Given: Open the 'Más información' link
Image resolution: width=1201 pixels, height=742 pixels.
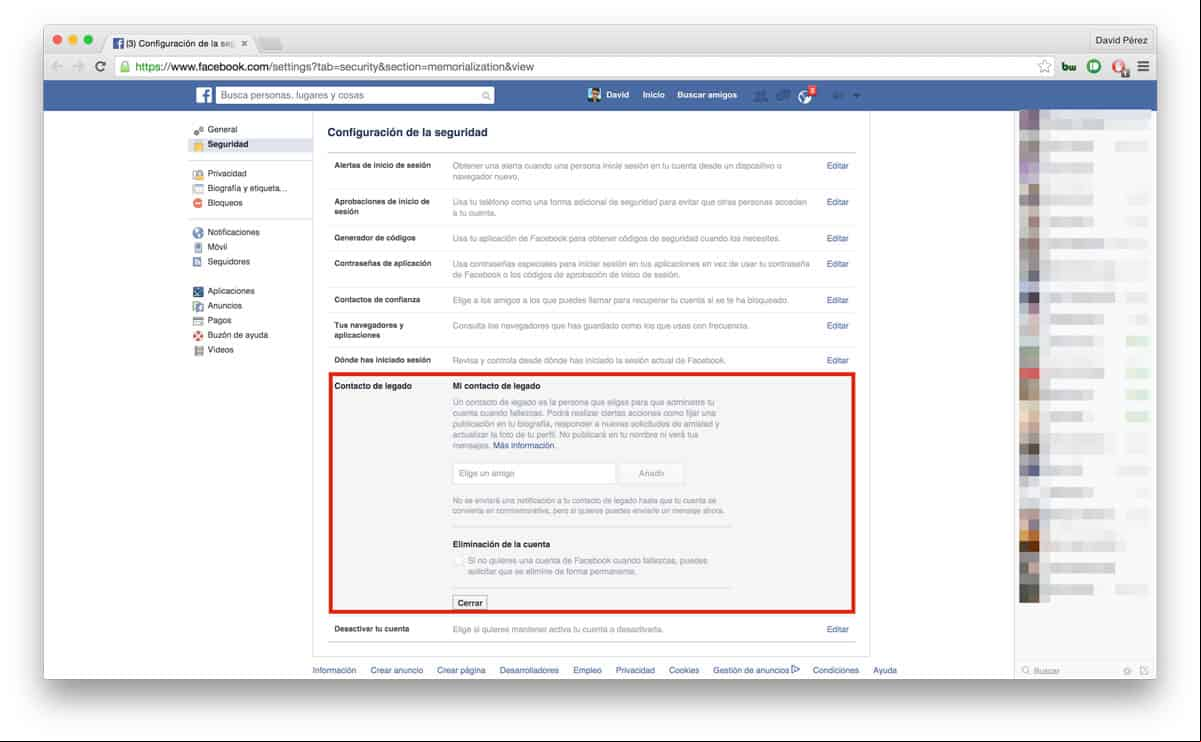Looking at the screenshot, I should (524, 446).
